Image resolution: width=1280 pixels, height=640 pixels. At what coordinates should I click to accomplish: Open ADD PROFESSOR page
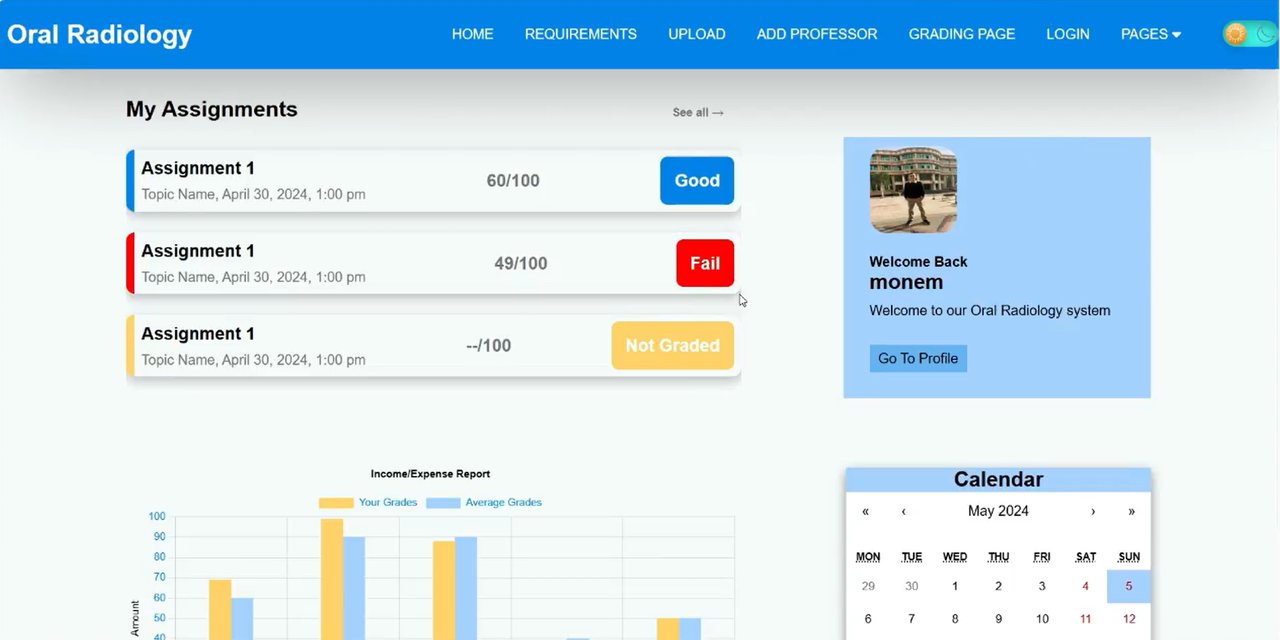point(817,34)
